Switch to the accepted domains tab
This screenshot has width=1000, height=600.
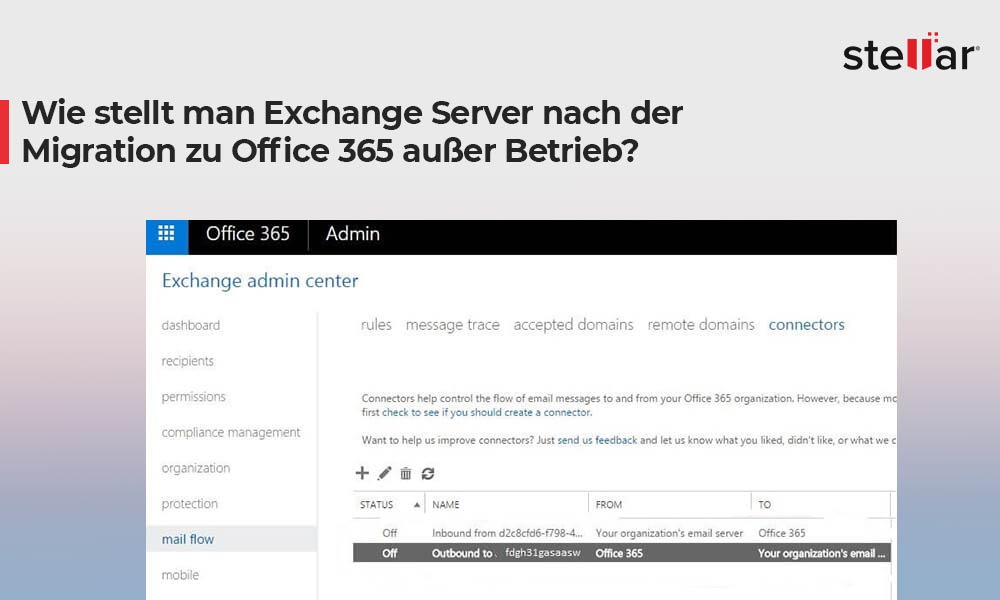point(573,325)
